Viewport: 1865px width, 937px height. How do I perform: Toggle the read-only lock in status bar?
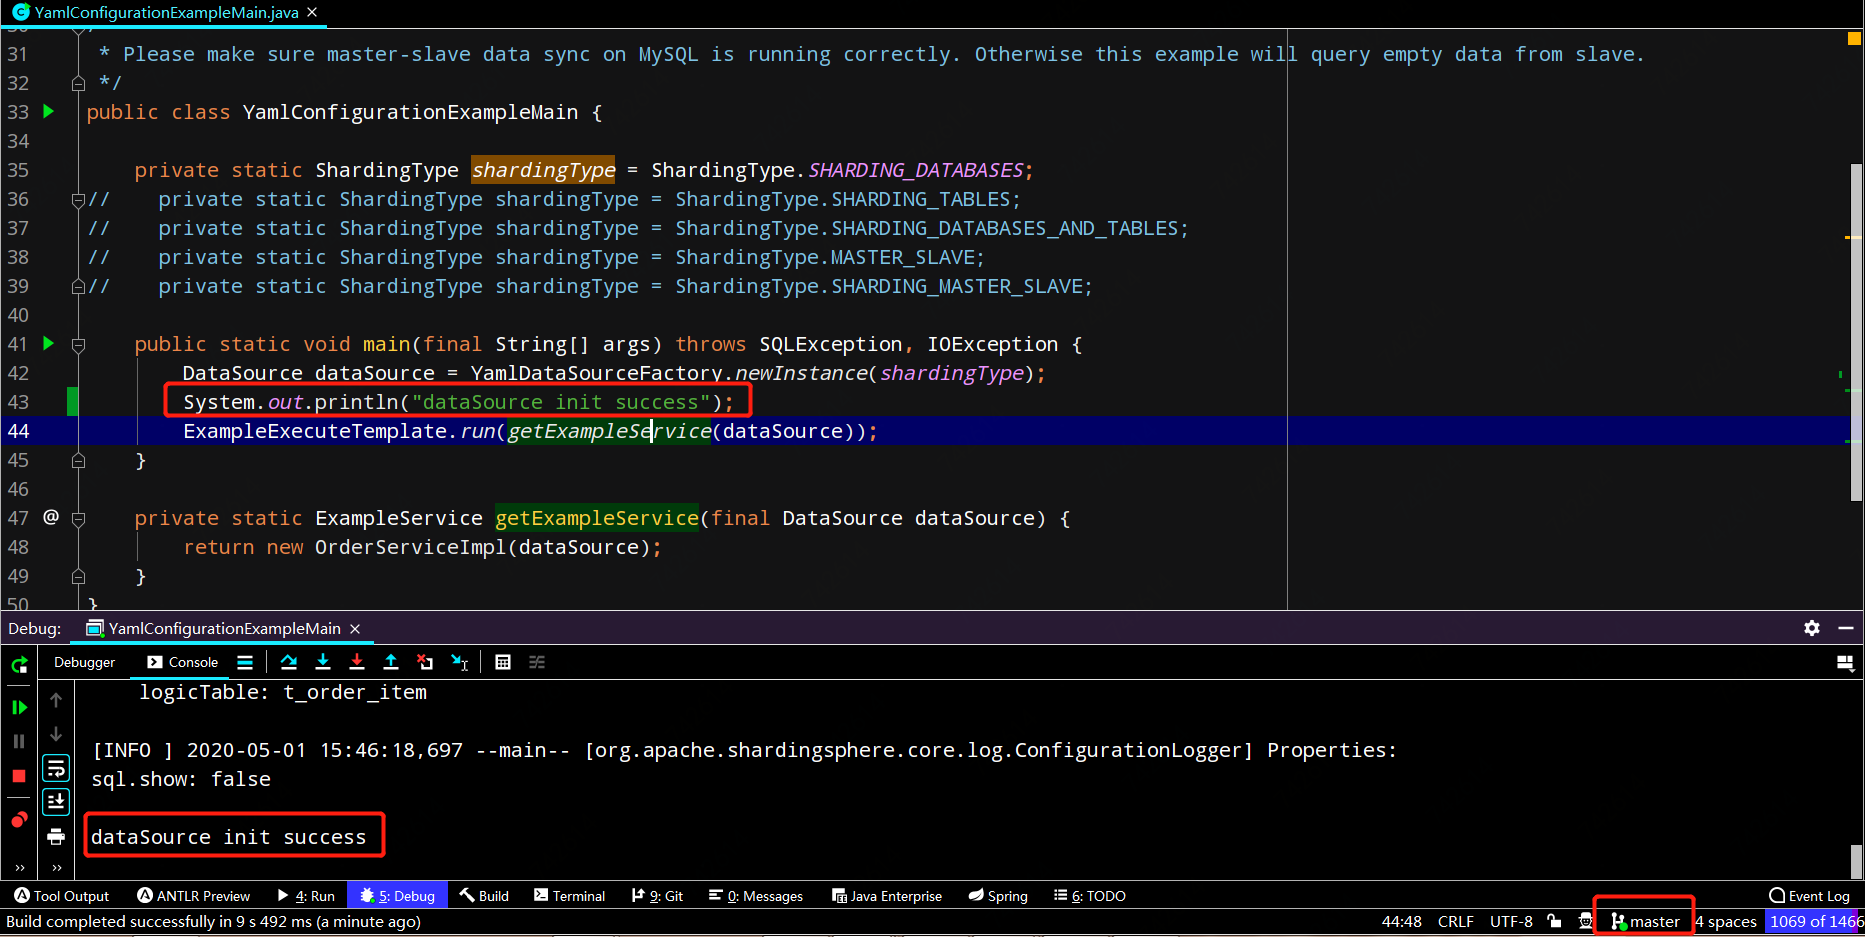[x=1553, y=921]
